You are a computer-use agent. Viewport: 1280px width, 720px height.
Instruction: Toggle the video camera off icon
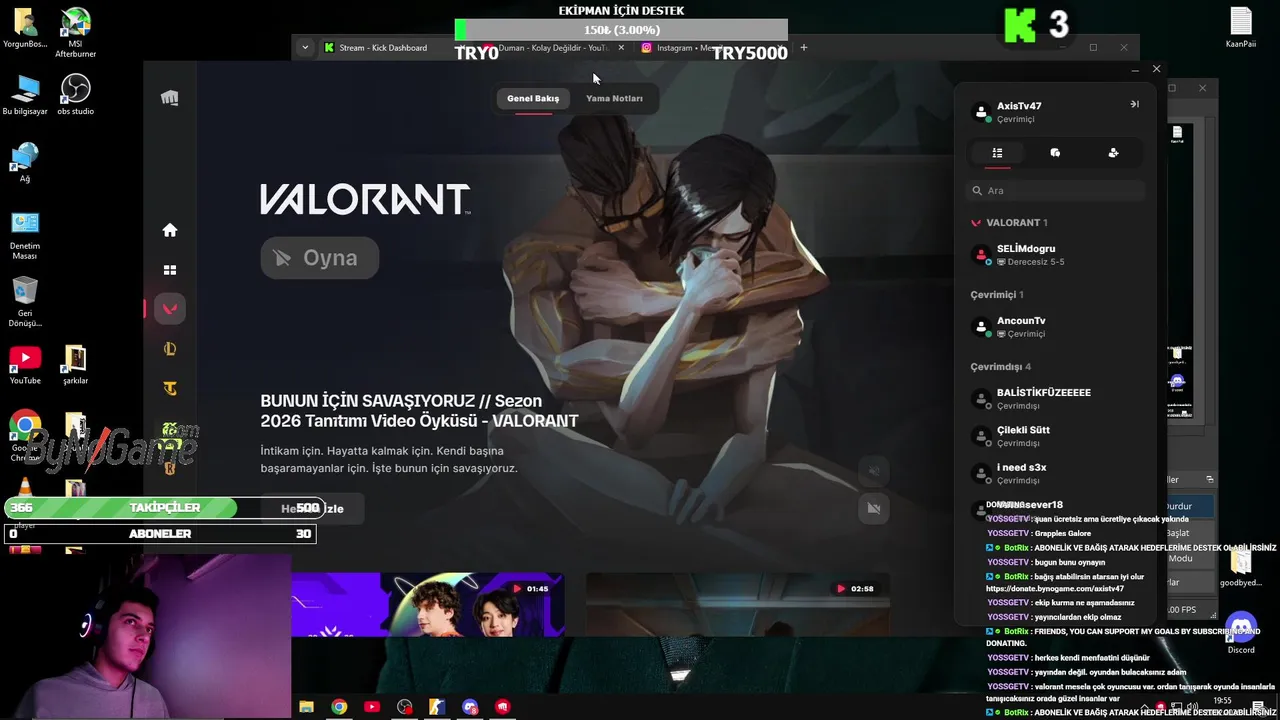(x=874, y=508)
